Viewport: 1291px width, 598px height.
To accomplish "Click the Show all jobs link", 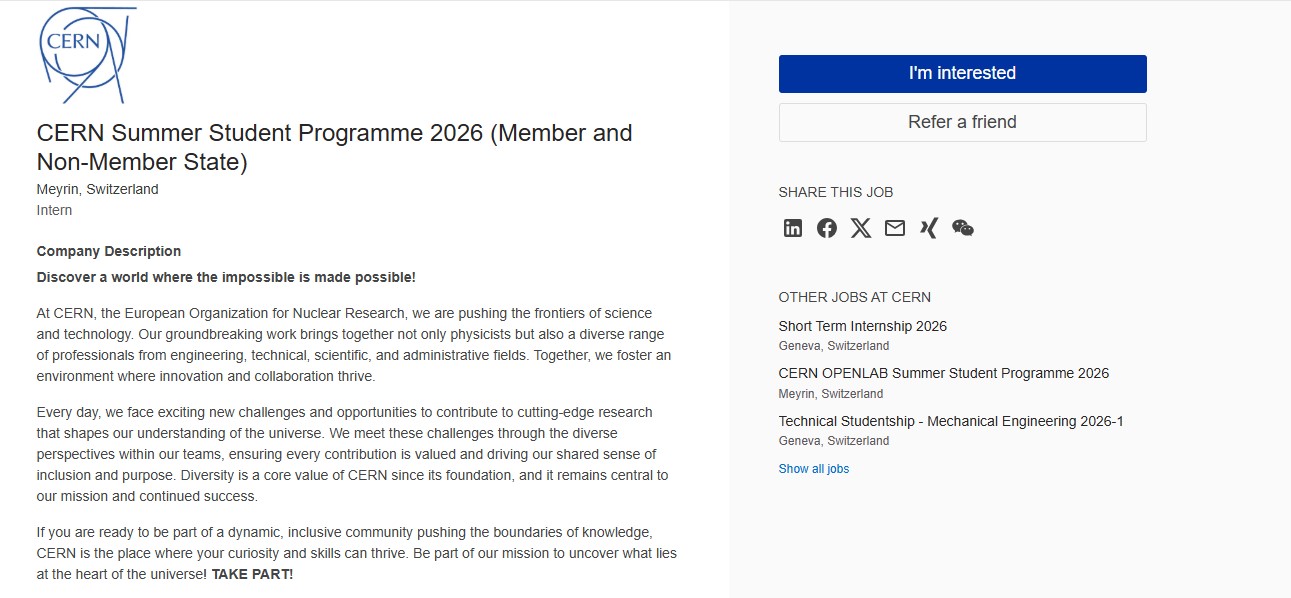I will click(x=813, y=469).
